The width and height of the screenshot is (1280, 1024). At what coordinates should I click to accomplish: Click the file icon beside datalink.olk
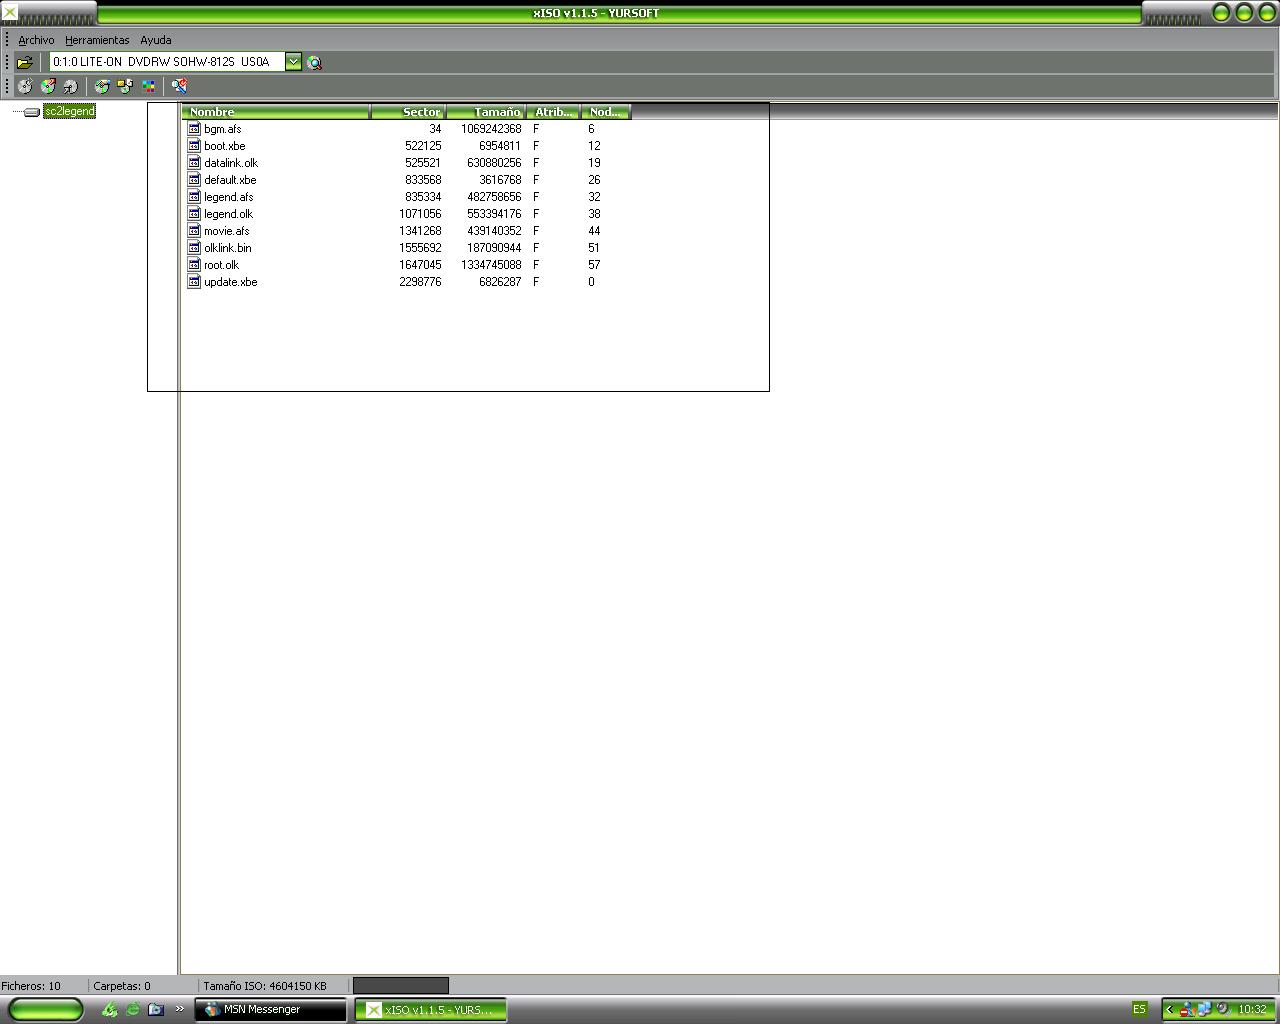pos(195,163)
